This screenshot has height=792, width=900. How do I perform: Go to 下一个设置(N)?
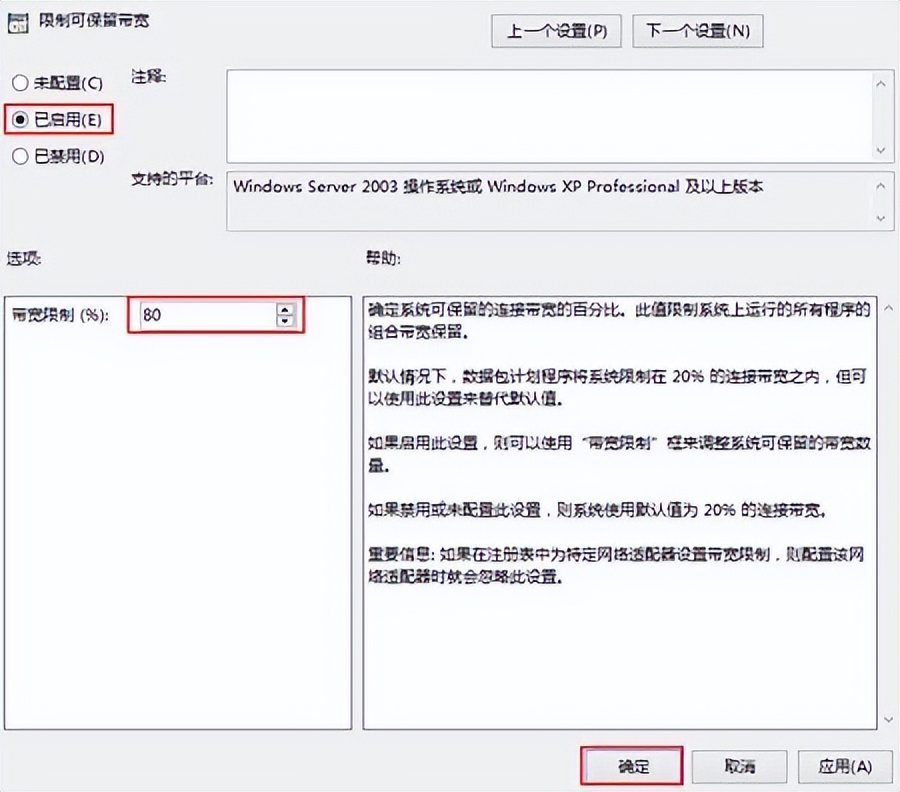point(698,30)
